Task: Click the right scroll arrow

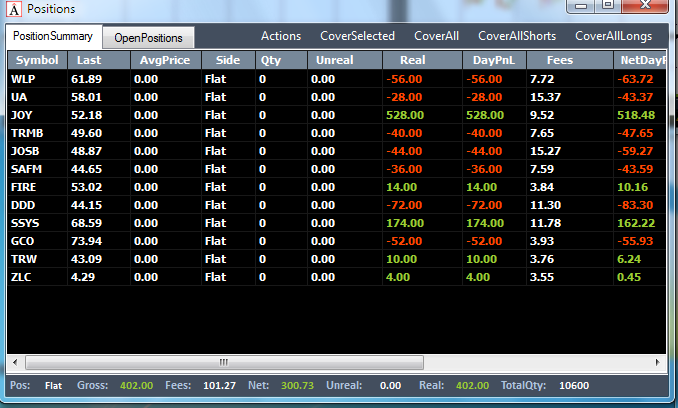Action: tap(658, 363)
